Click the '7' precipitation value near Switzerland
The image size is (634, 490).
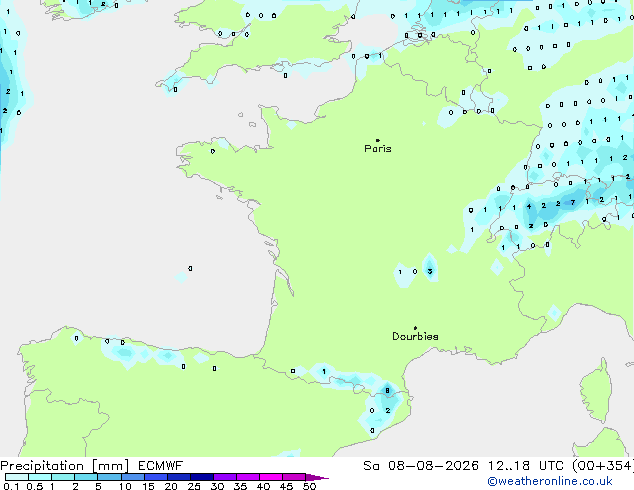click(573, 203)
